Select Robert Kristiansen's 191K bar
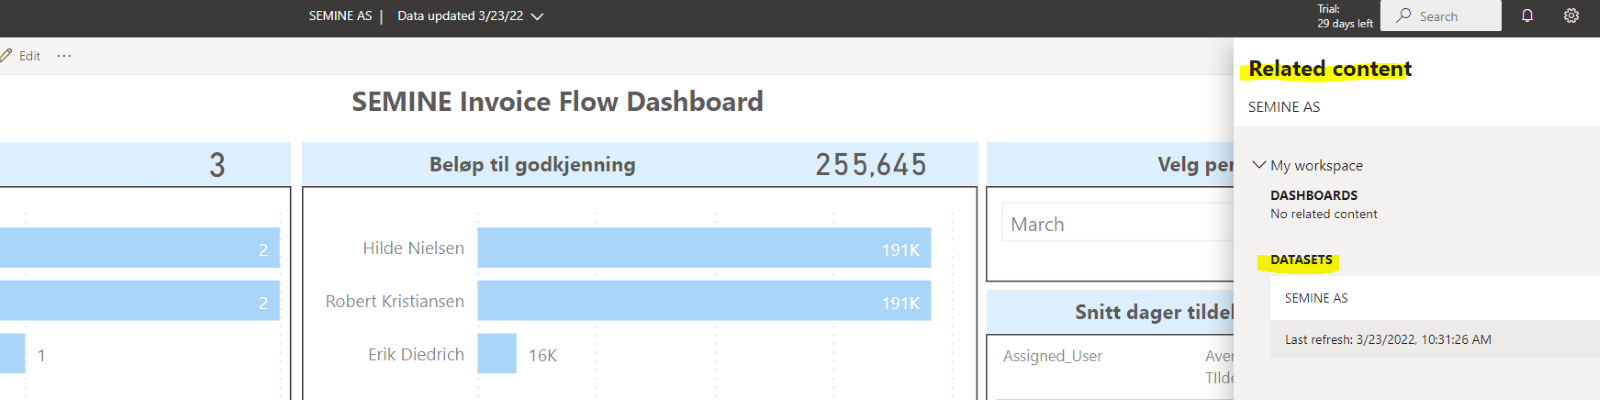 pyautogui.click(x=703, y=301)
